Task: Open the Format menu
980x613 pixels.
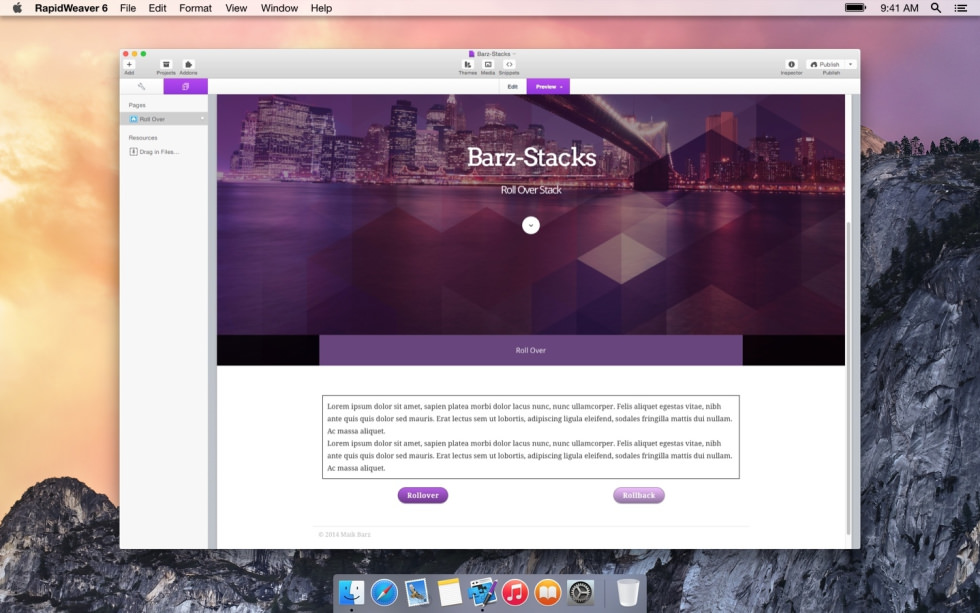Action: pyautogui.click(x=196, y=8)
